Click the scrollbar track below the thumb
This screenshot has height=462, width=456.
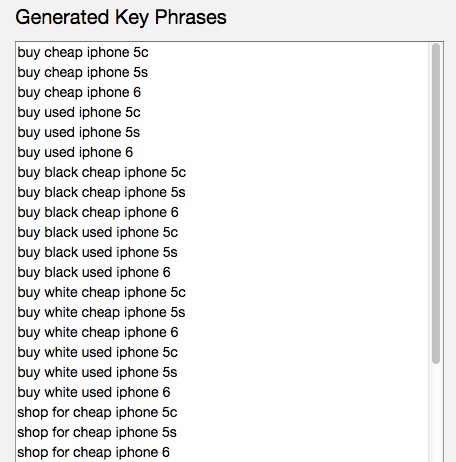pyautogui.click(x=436, y=413)
